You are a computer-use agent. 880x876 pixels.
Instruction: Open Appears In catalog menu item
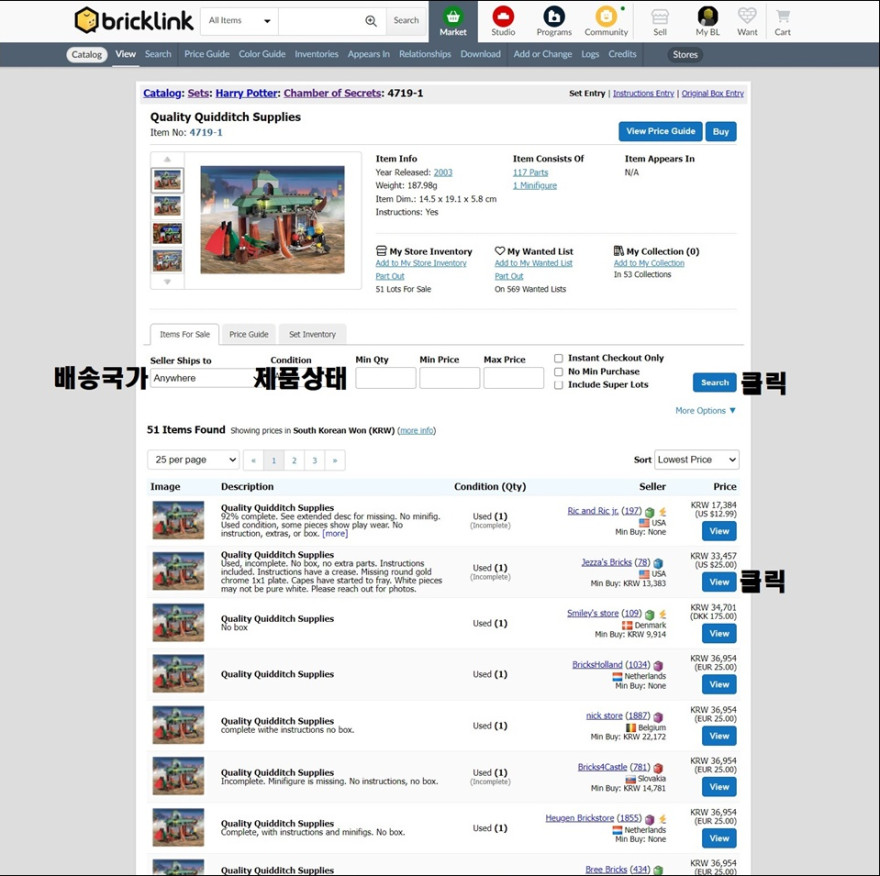pyautogui.click(x=368, y=54)
